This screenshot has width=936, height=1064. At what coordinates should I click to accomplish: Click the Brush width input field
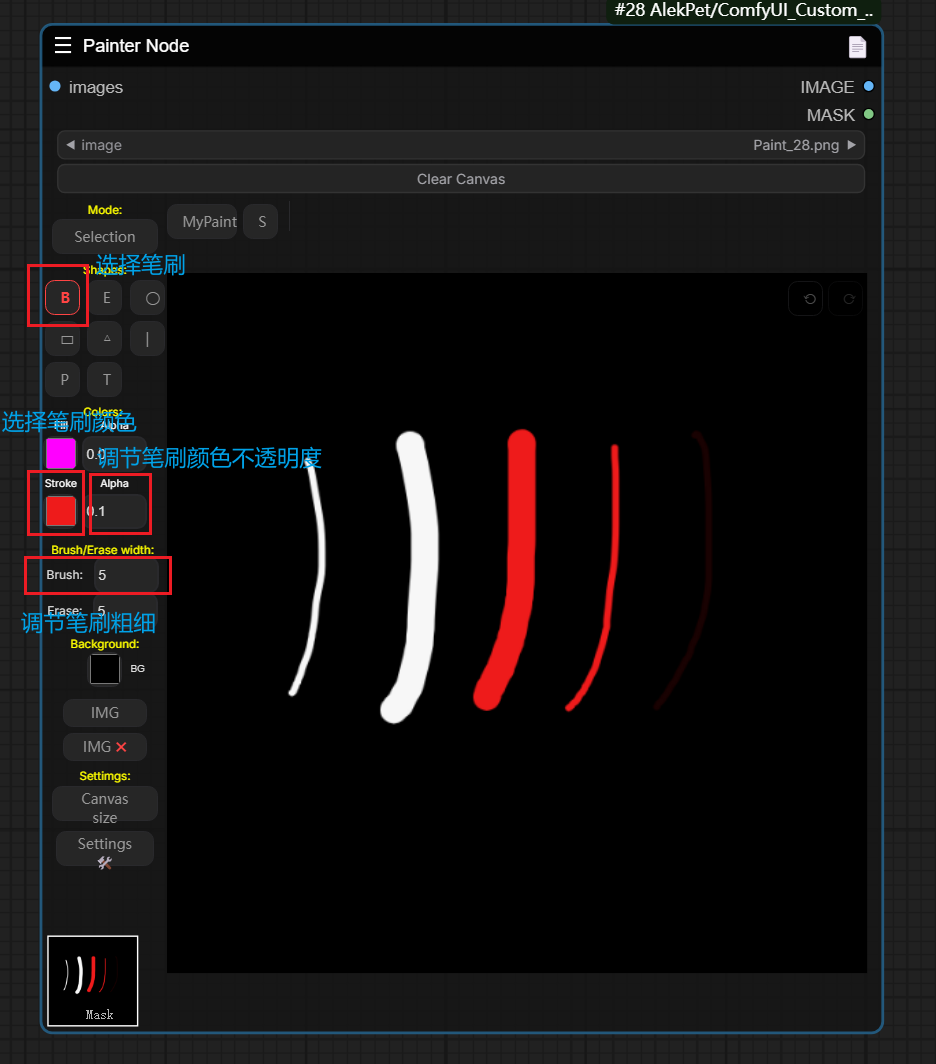click(126, 575)
